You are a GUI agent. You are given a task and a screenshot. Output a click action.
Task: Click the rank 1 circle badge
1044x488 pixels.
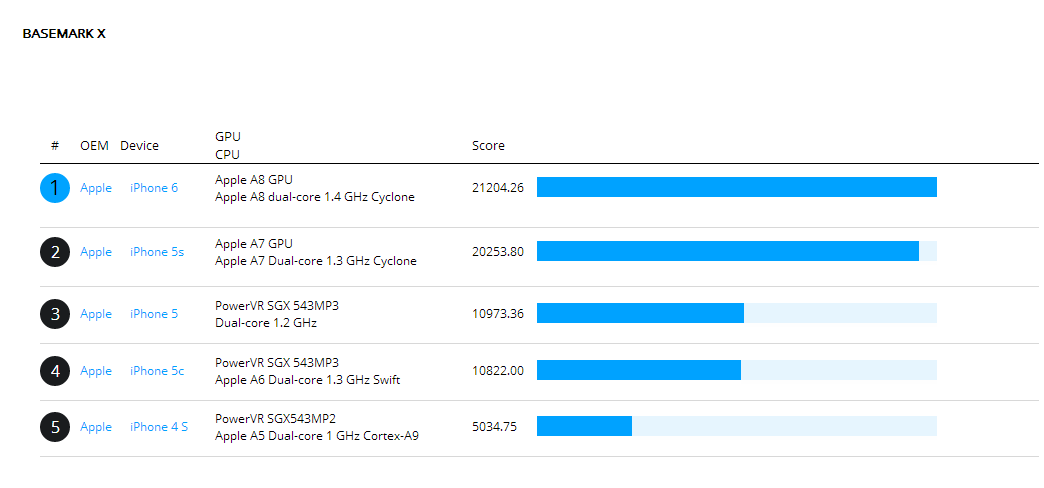click(55, 188)
